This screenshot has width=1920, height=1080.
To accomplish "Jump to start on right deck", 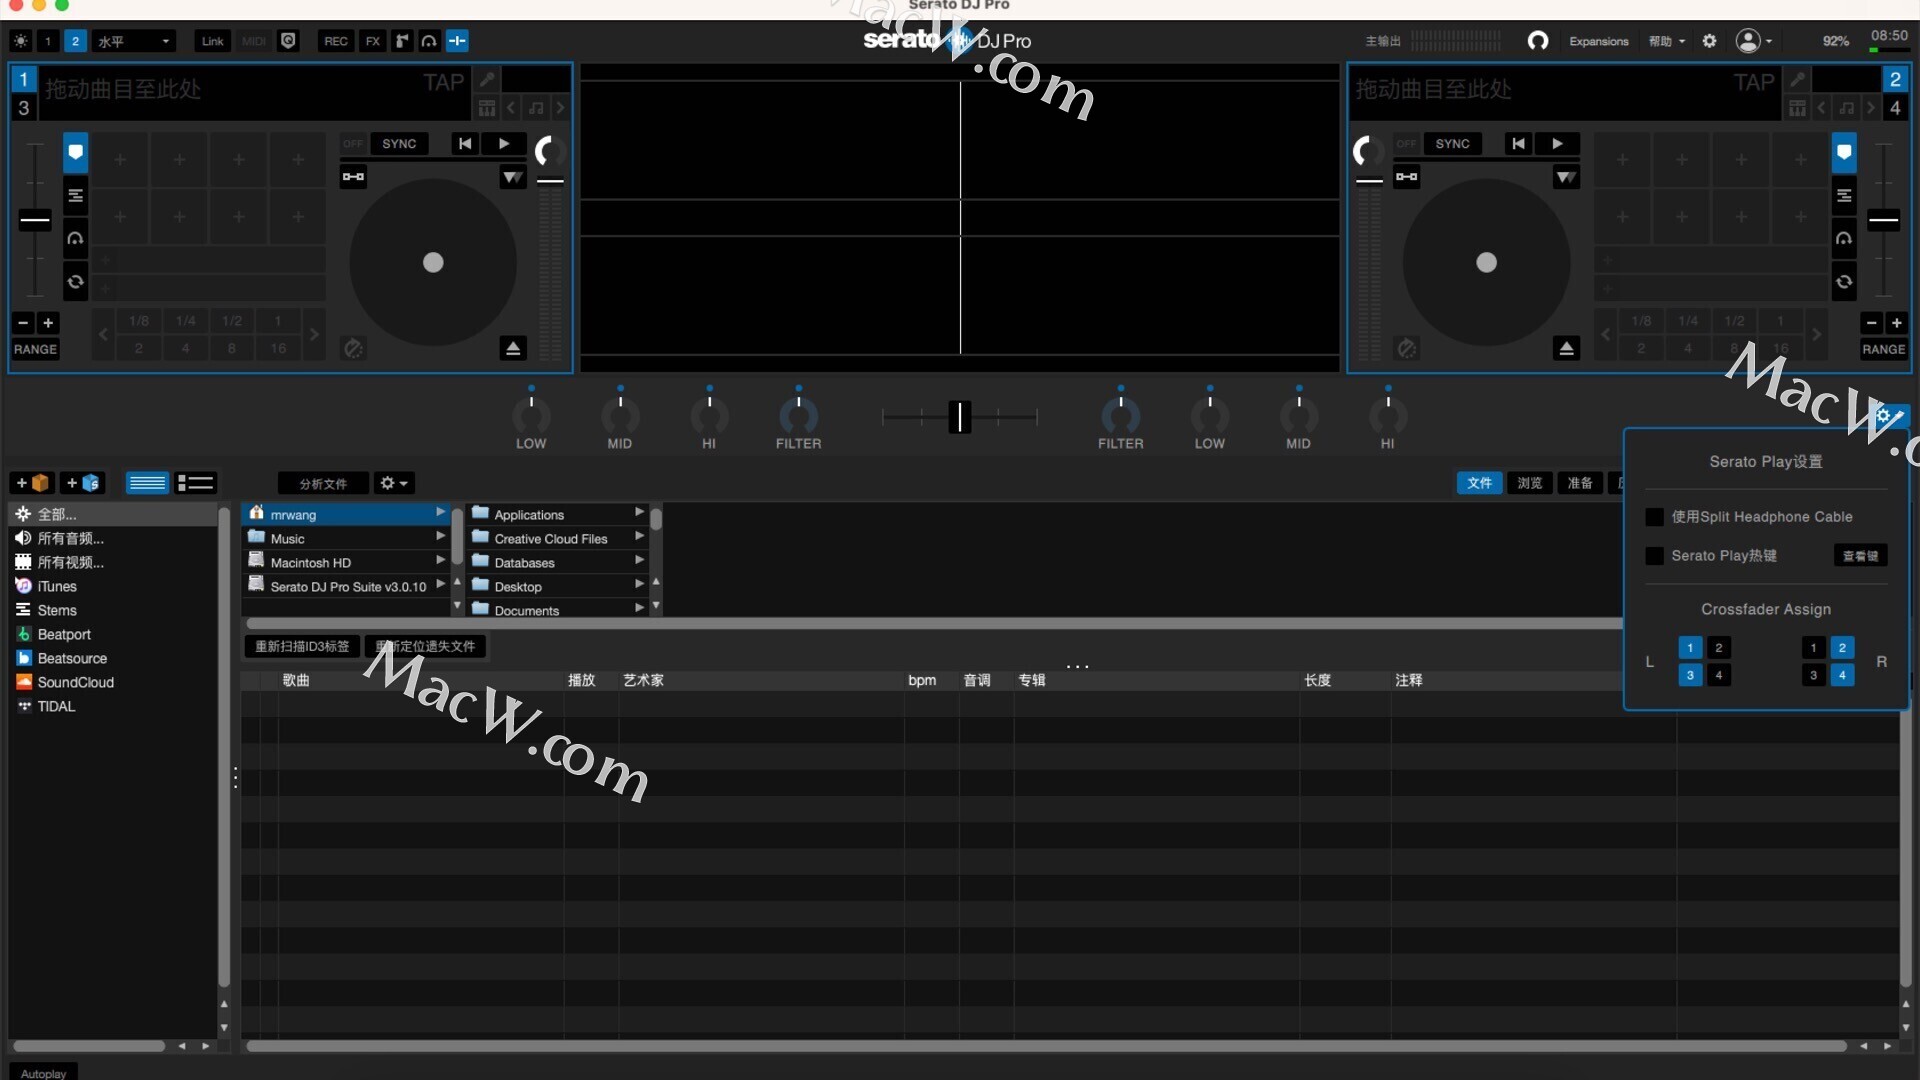I will [1518, 144].
